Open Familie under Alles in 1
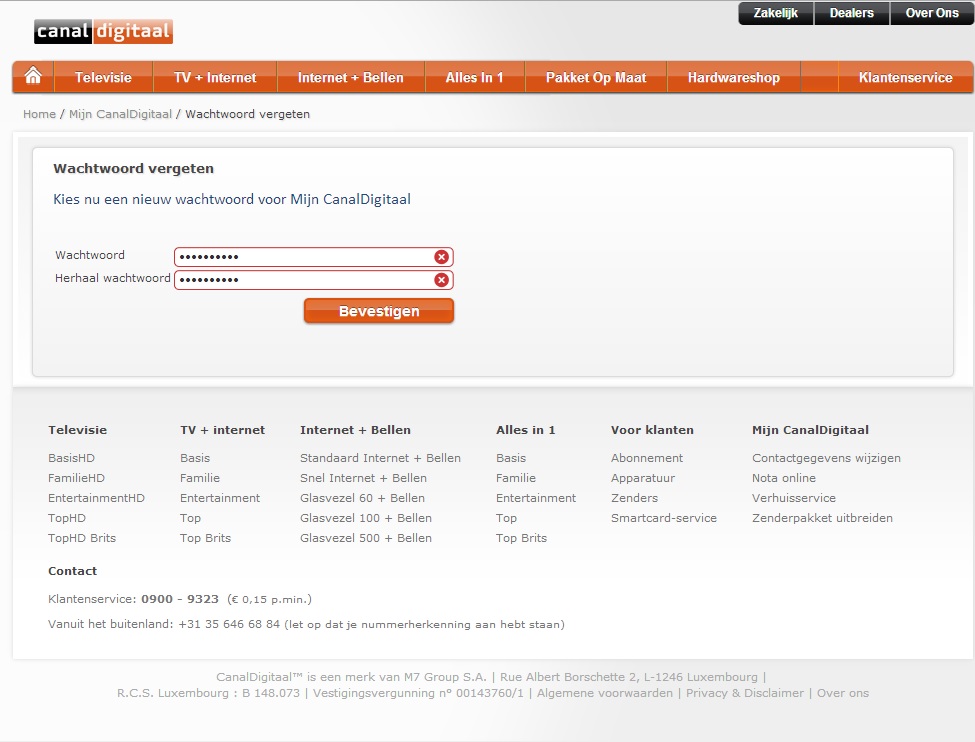 [x=515, y=478]
